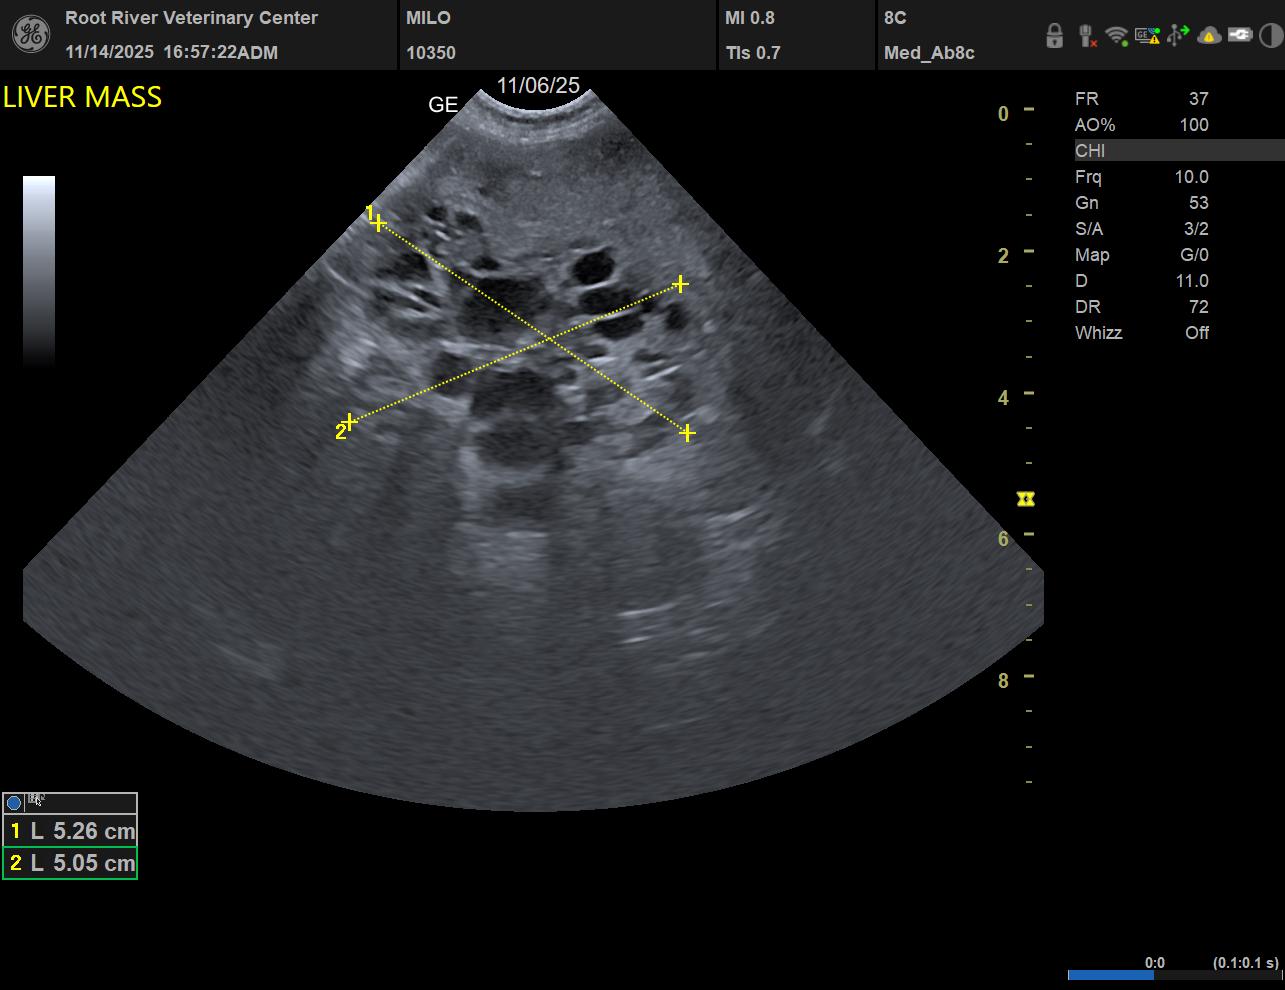The width and height of the screenshot is (1285, 990).
Task: Click the LIVER MASS annotation text
Action: (82, 97)
